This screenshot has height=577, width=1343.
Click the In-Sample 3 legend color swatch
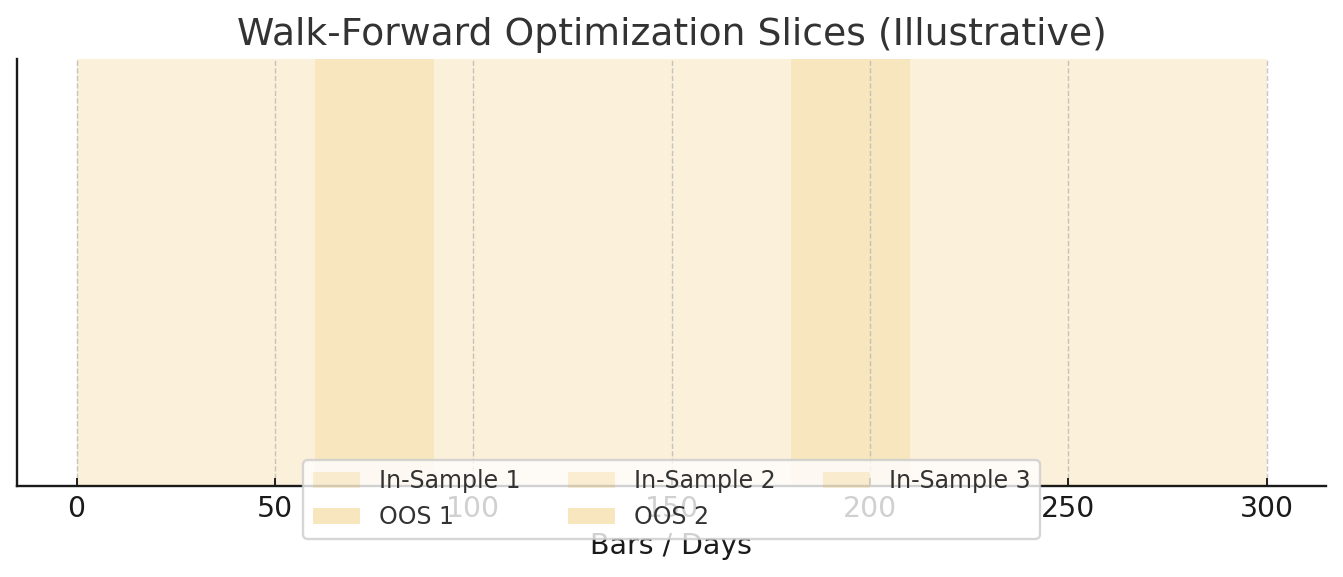(x=846, y=480)
